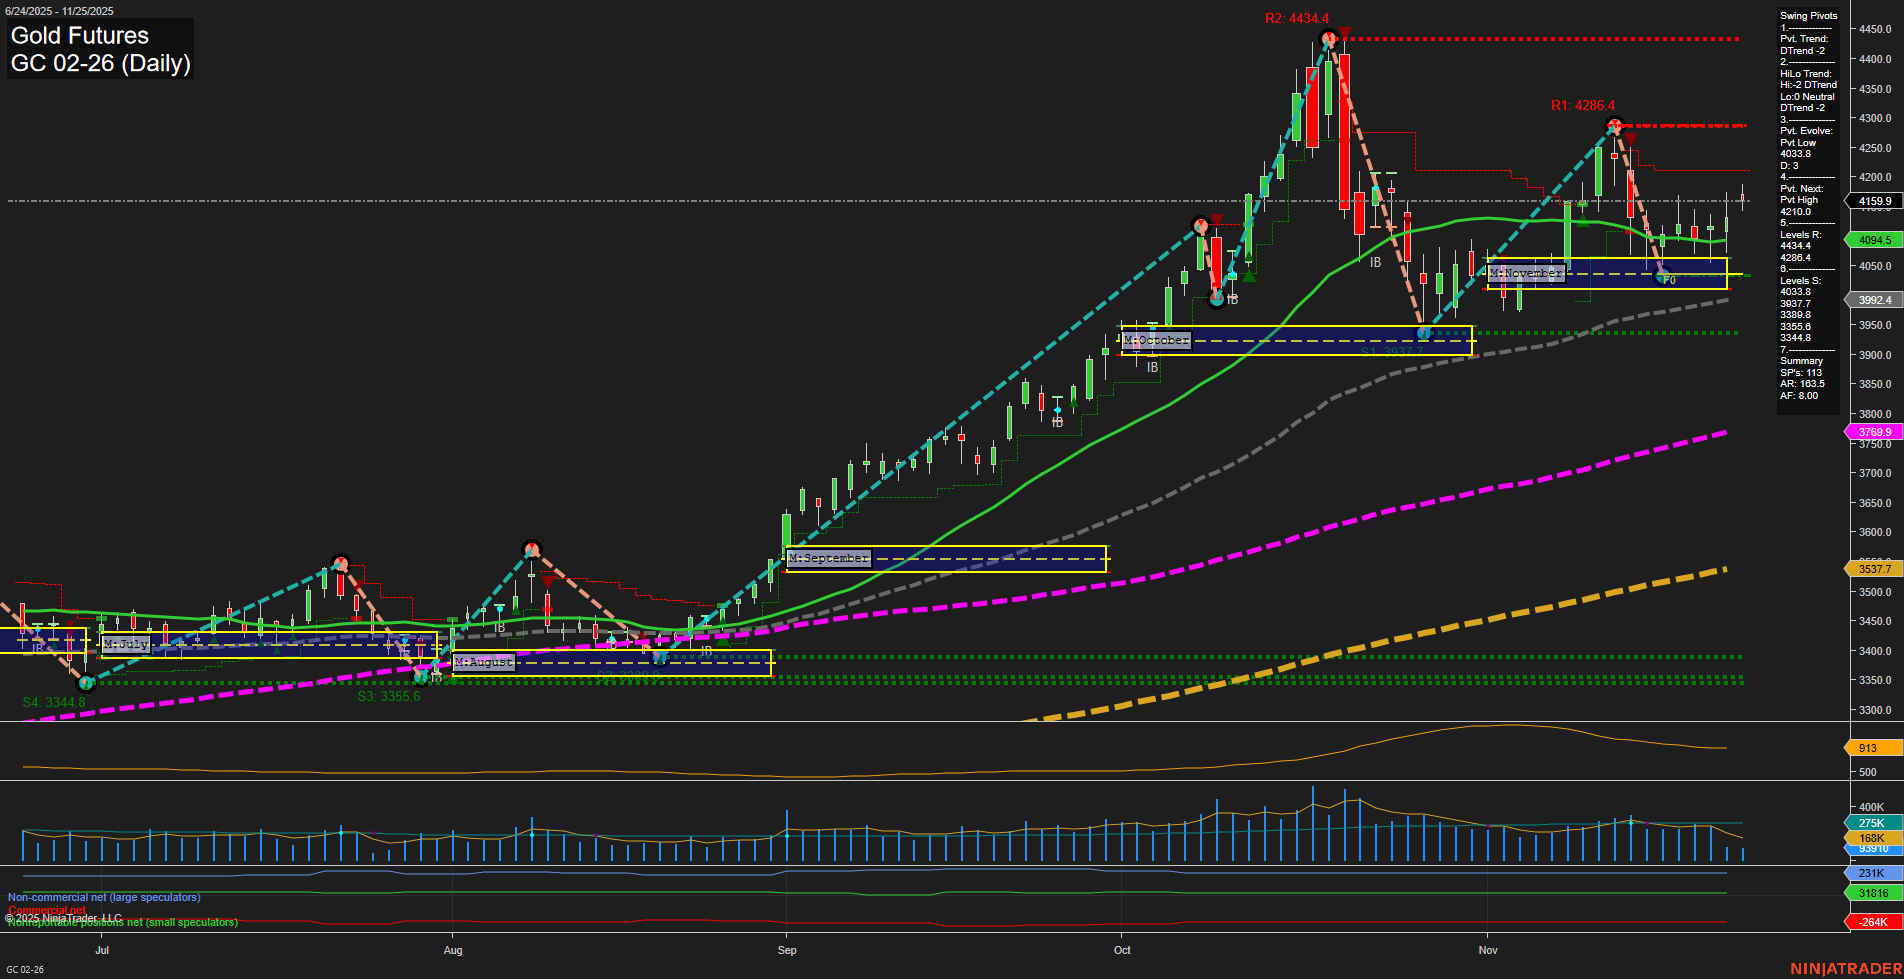The width and height of the screenshot is (1904, 979).
Task: Expand the Pvt. Evolve section
Action: pos(1803,130)
